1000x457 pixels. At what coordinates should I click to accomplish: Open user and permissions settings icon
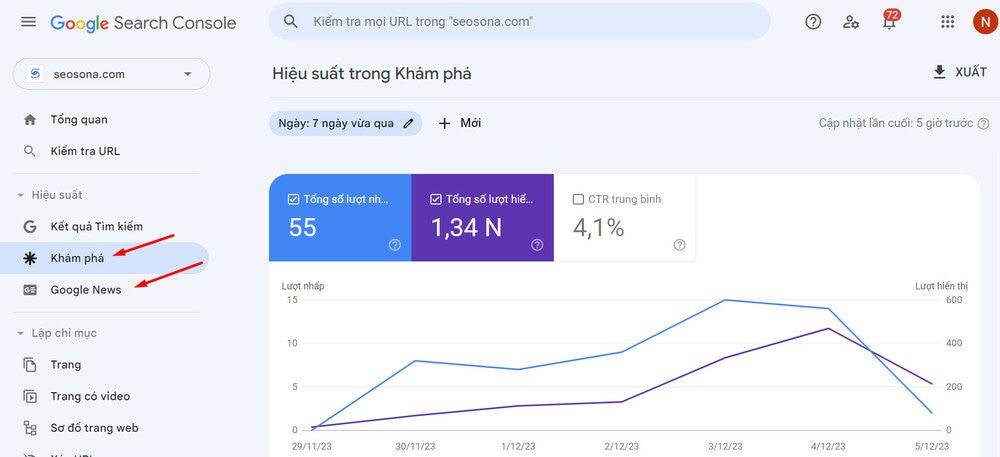851,22
